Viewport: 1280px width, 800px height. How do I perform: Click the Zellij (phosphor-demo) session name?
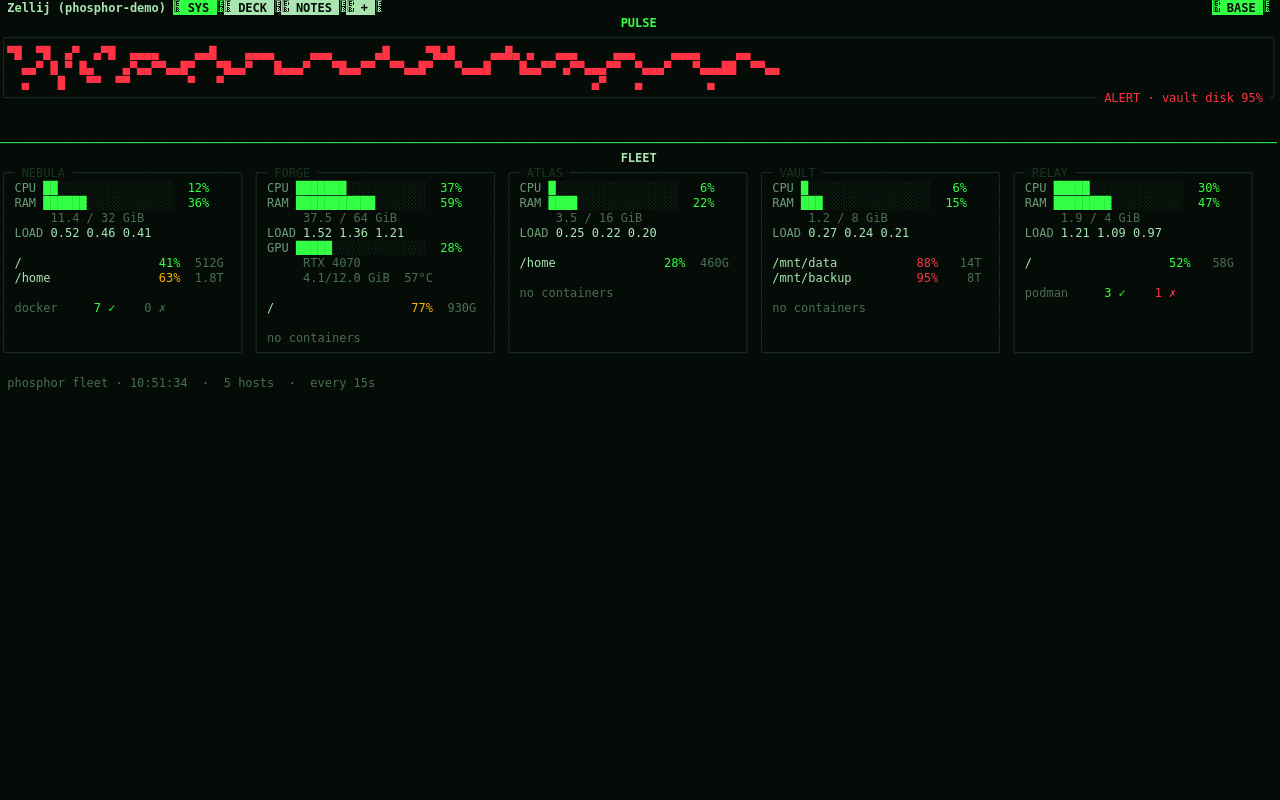pyautogui.click(x=86, y=8)
